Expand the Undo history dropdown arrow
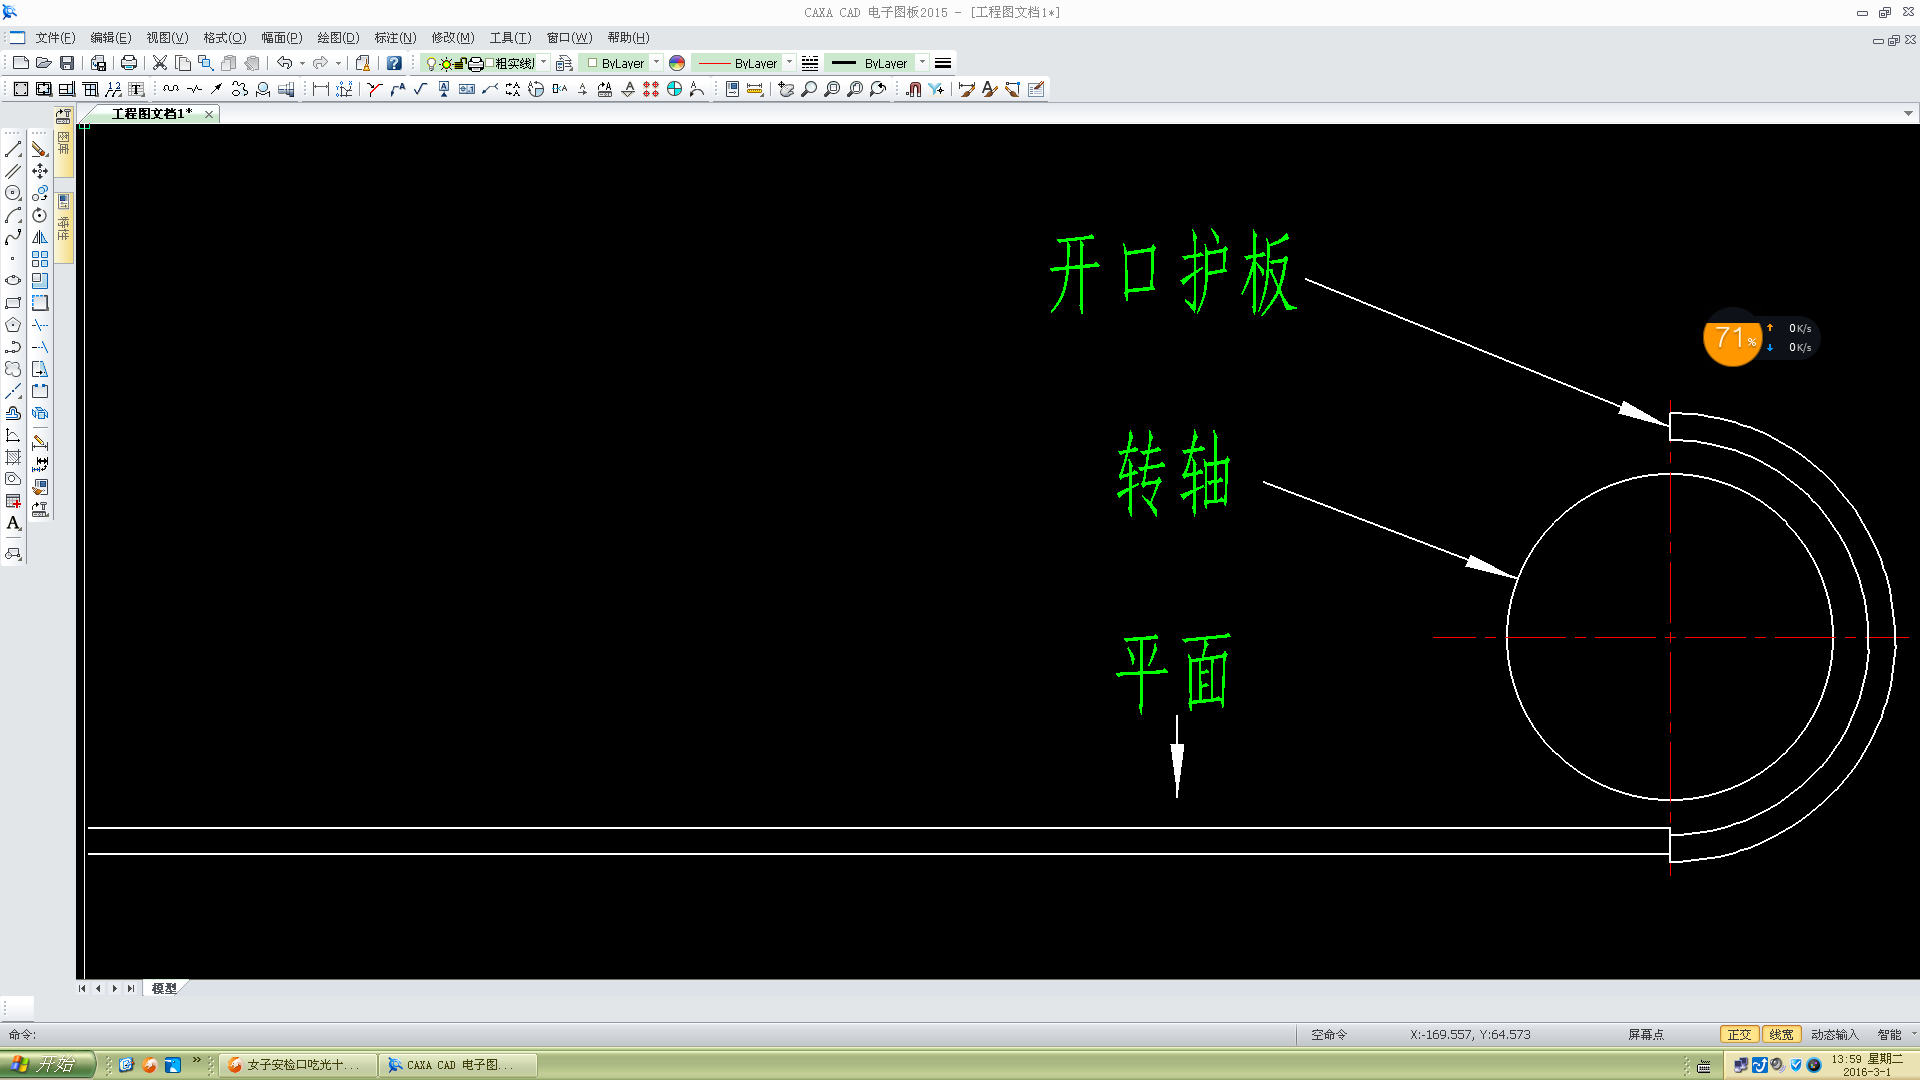Image resolution: width=1920 pixels, height=1080 pixels. [x=303, y=63]
